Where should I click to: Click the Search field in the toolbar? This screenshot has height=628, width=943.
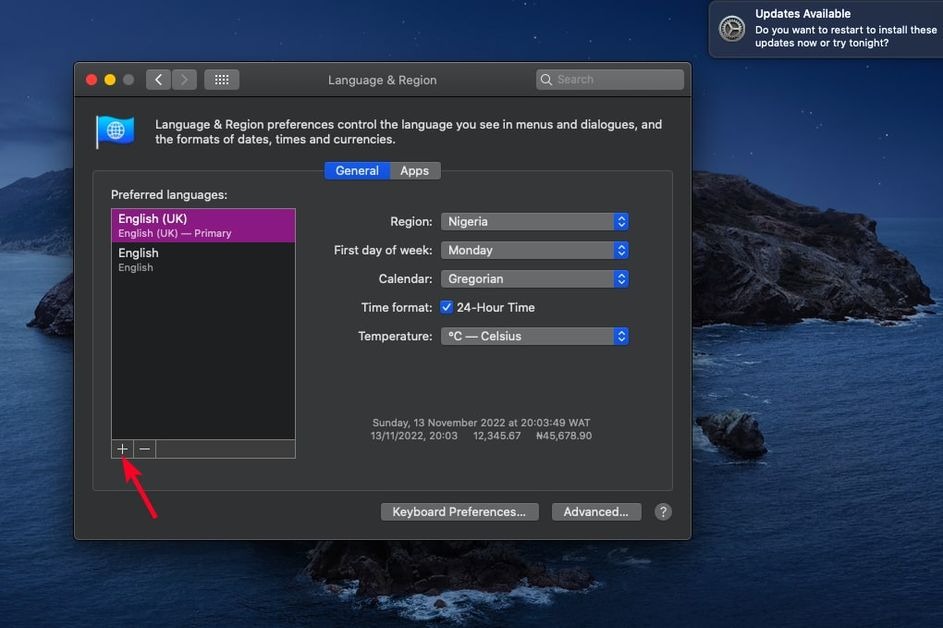(610, 80)
